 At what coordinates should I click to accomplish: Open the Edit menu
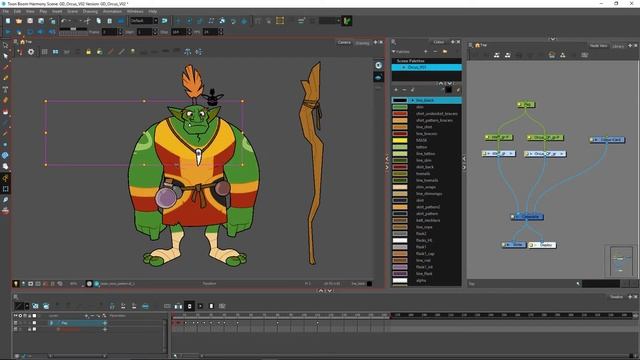click(17, 11)
